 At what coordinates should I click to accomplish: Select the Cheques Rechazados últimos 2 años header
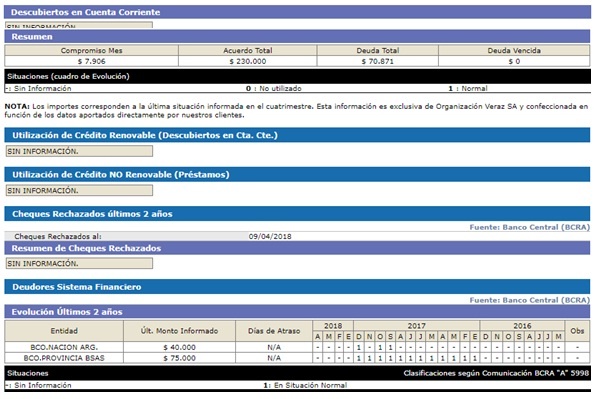[297, 214]
